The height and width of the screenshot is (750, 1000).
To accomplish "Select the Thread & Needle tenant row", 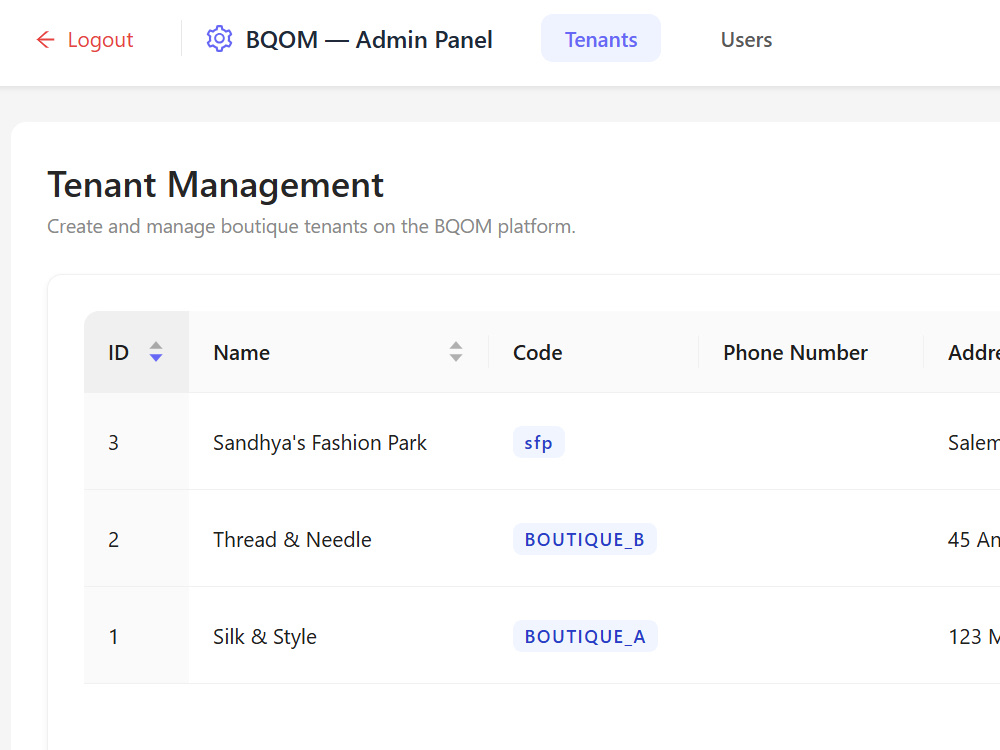I will click(x=542, y=538).
